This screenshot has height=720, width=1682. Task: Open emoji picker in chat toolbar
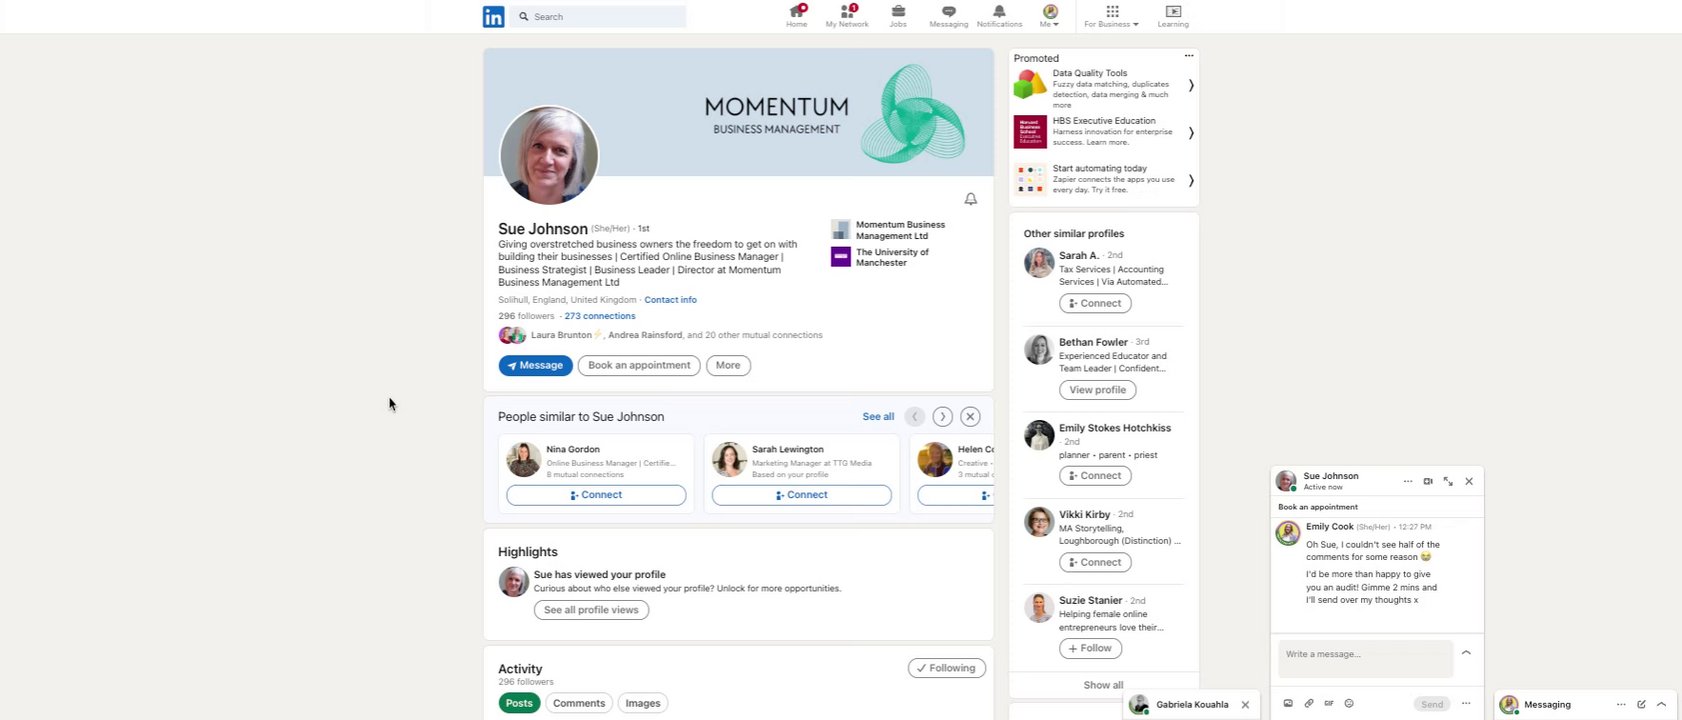[1349, 703]
